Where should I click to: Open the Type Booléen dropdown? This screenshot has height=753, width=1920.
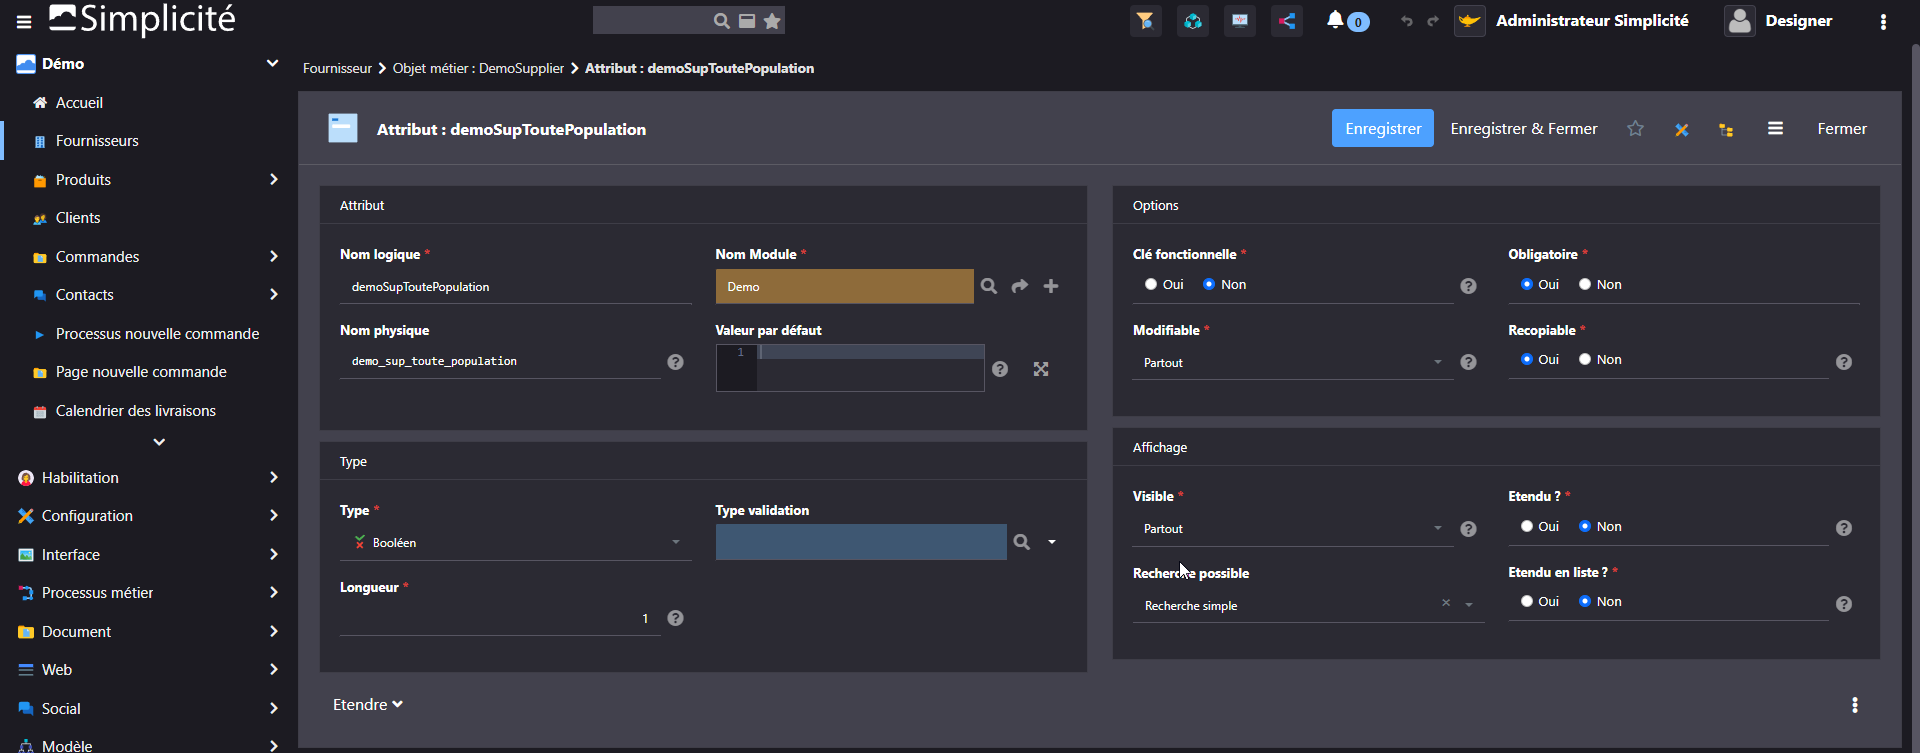tap(515, 543)
